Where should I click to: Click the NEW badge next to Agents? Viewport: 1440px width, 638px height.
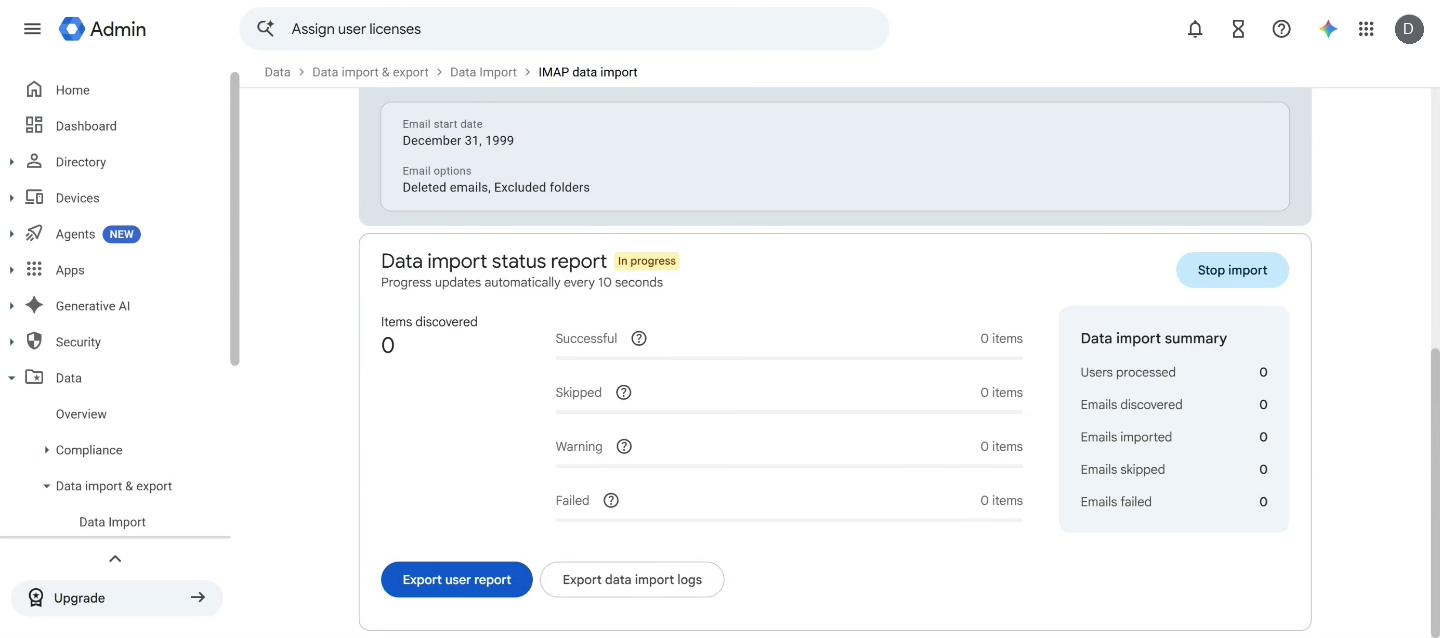(122, 234)
